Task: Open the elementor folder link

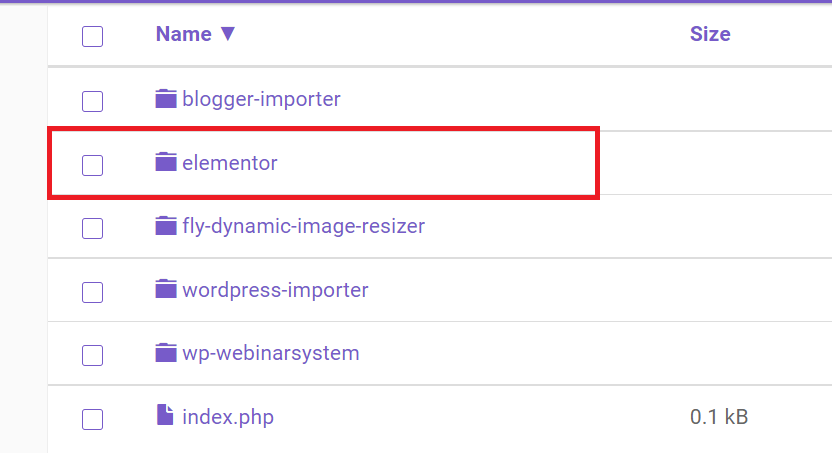Action: coord(229,163)
